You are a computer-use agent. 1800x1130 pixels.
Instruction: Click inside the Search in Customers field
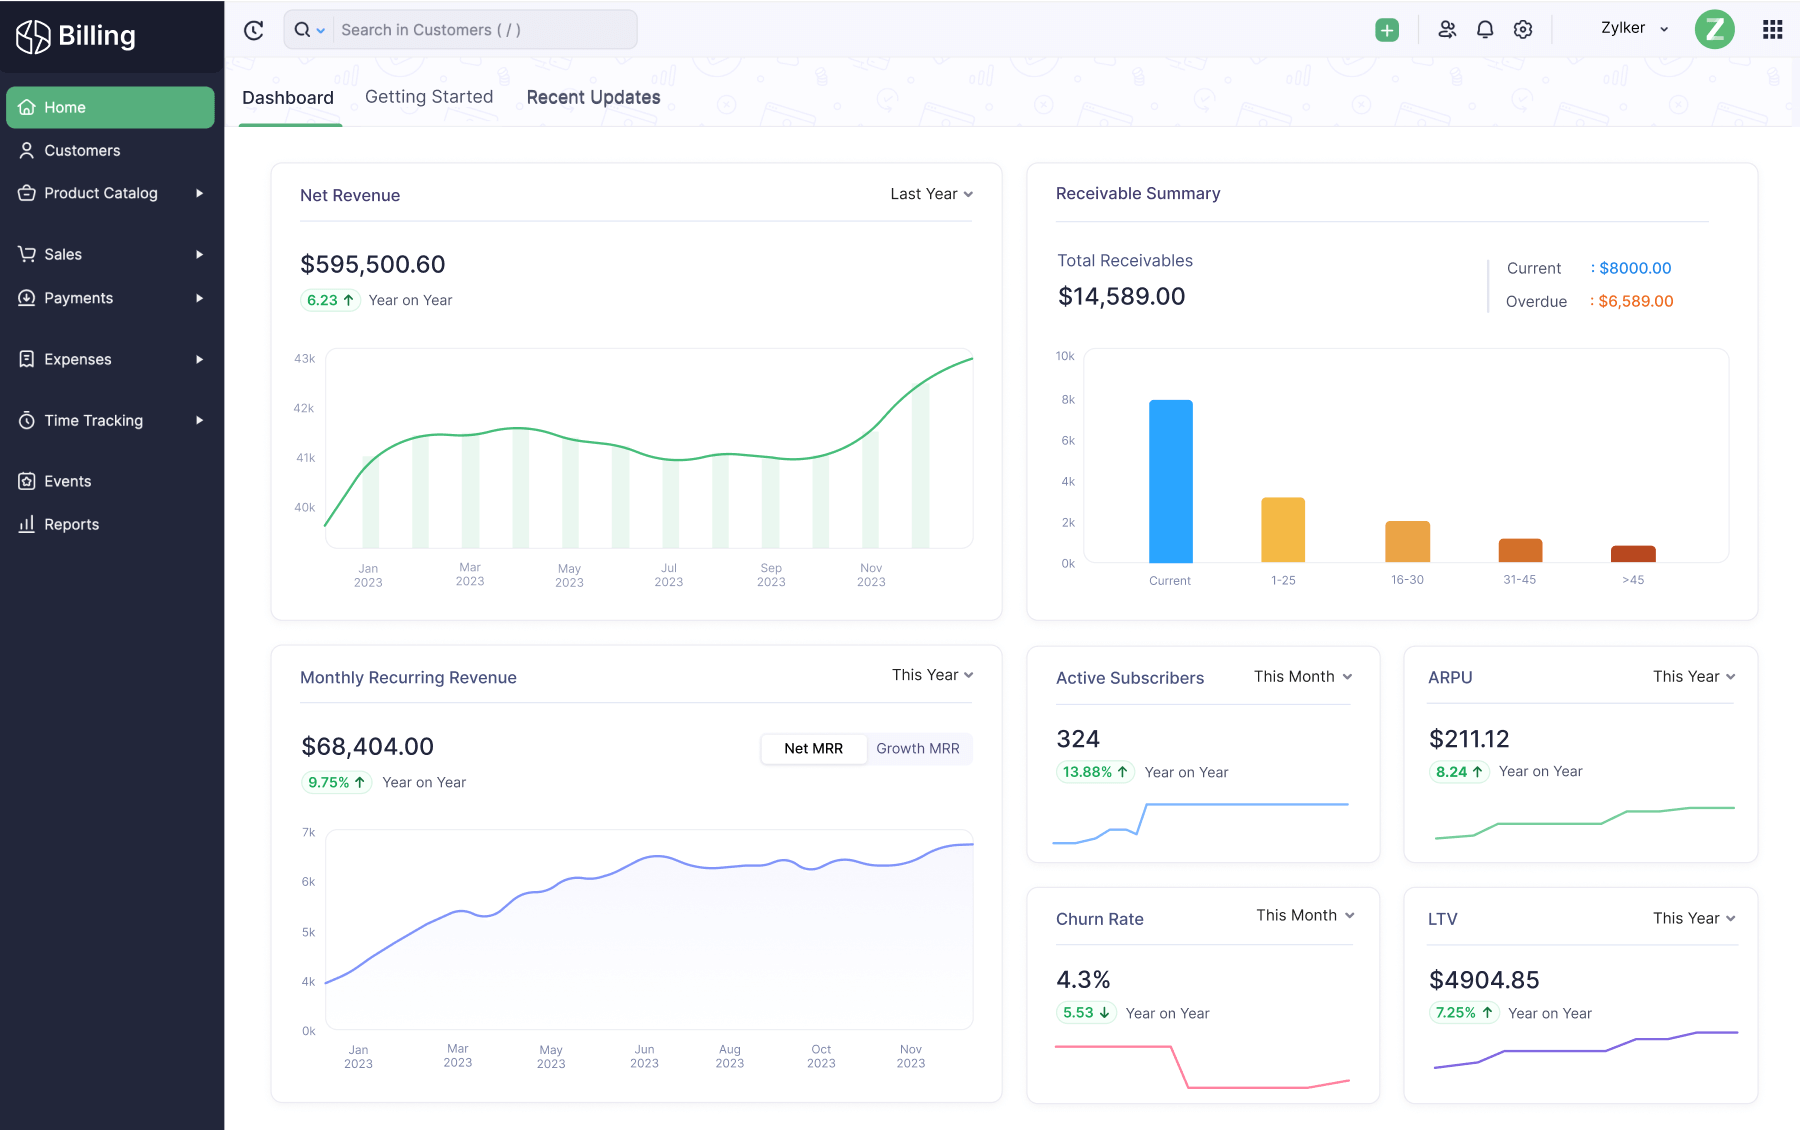point(480,29)
